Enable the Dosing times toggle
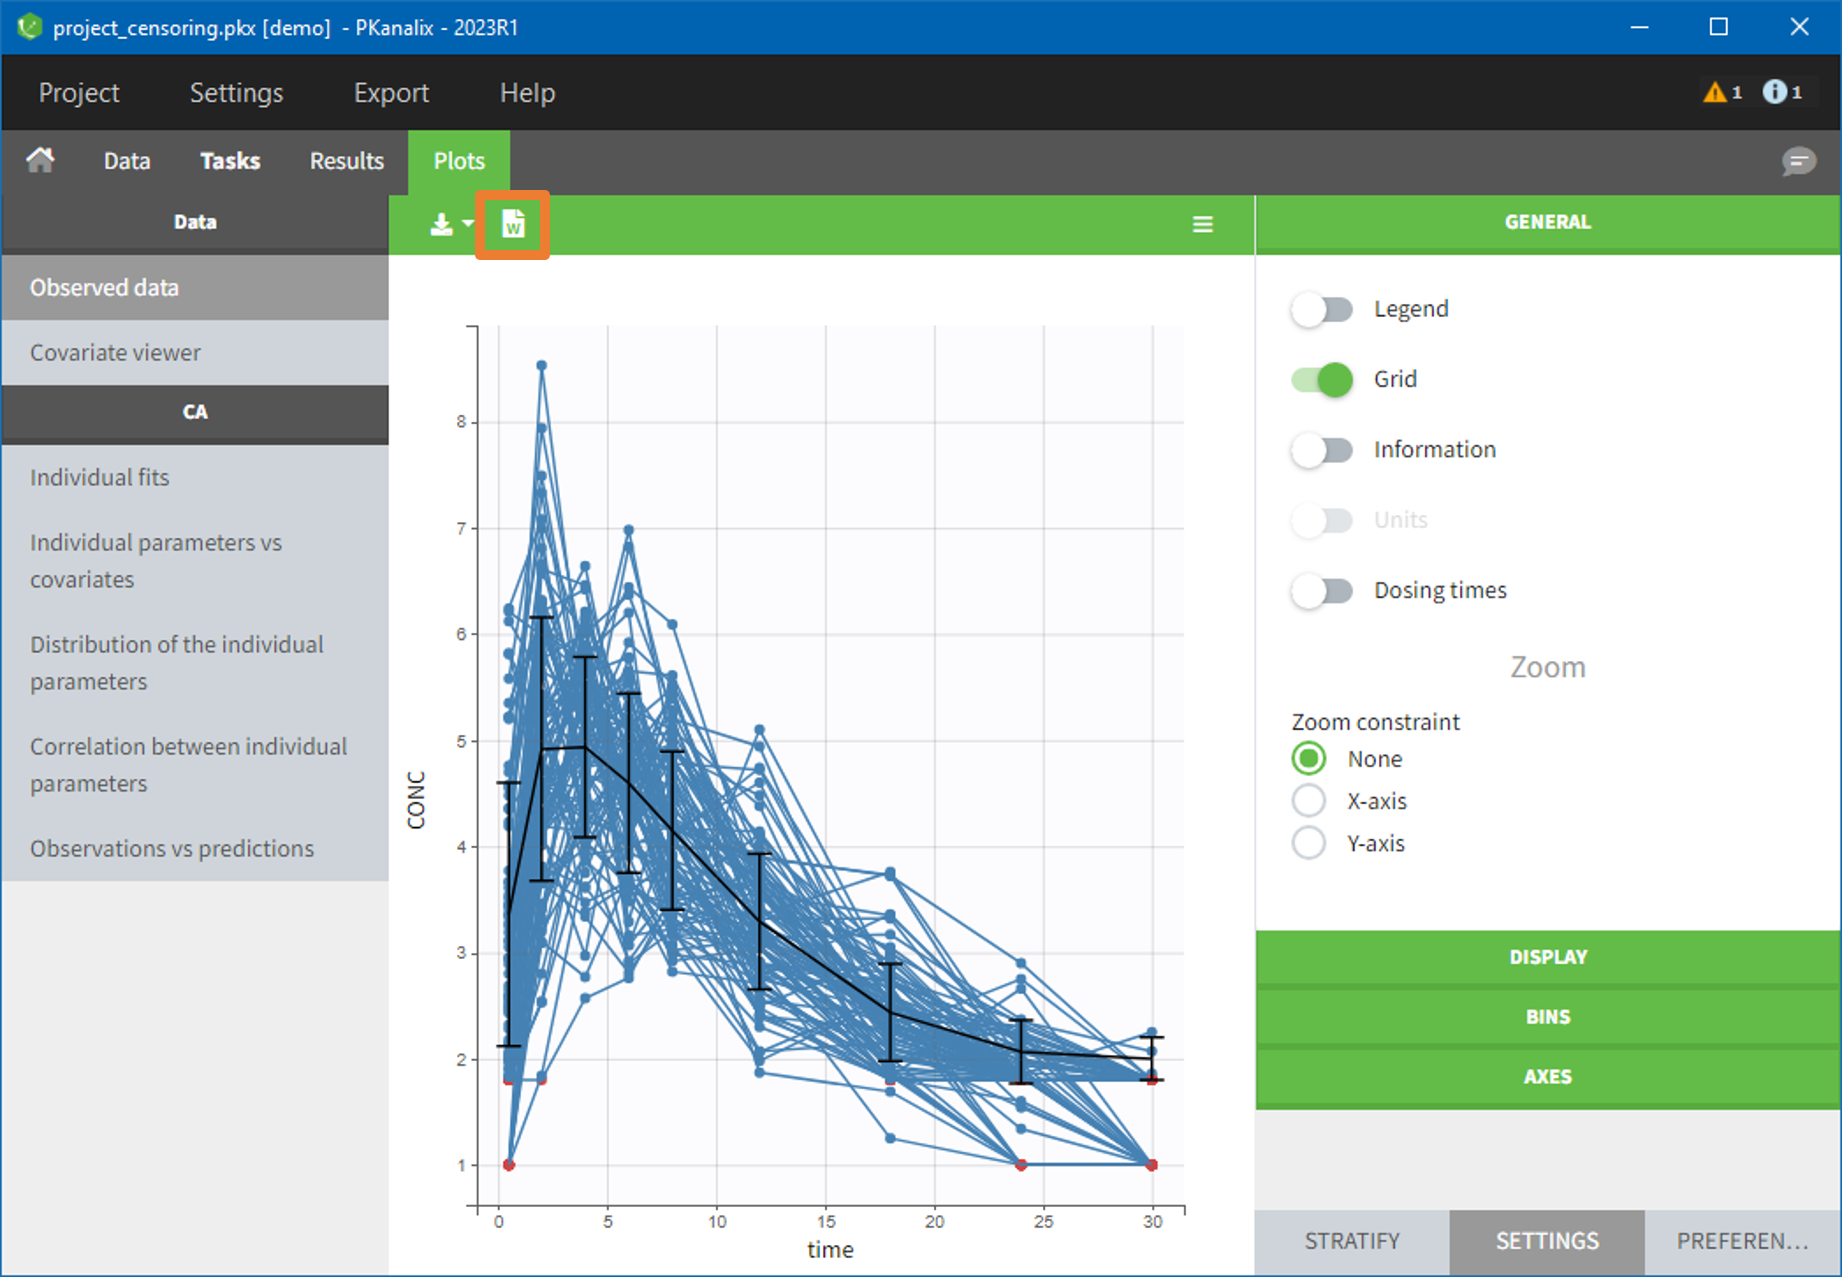Viewport: 1842px width, 1277px height. point(1321,590)
